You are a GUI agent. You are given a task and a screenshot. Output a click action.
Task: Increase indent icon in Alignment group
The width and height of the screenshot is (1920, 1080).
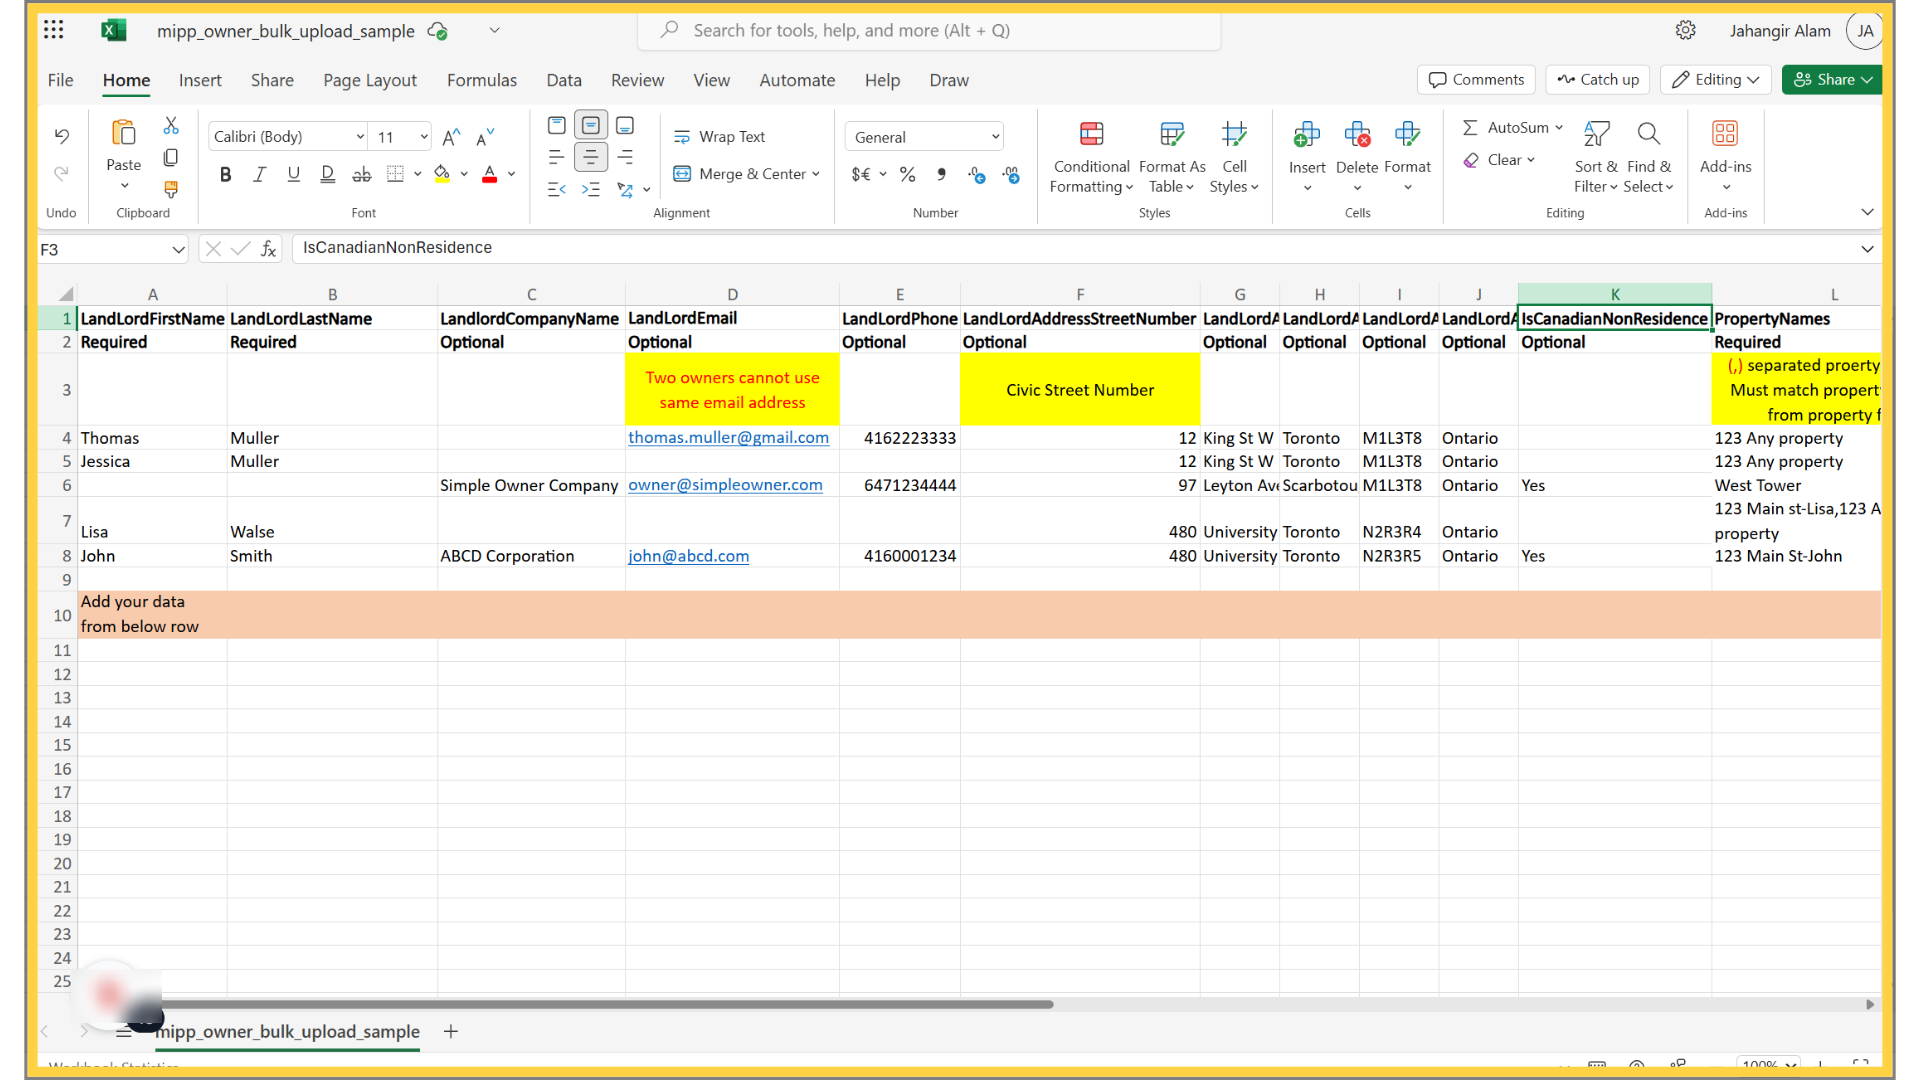click(x=591, y=189)
